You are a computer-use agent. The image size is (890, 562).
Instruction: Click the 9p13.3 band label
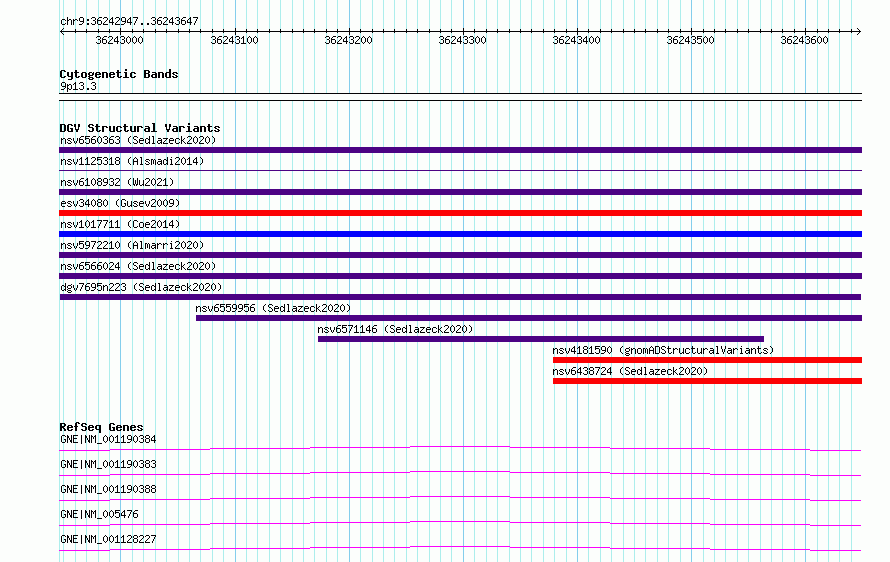click(x=78, y=86)
